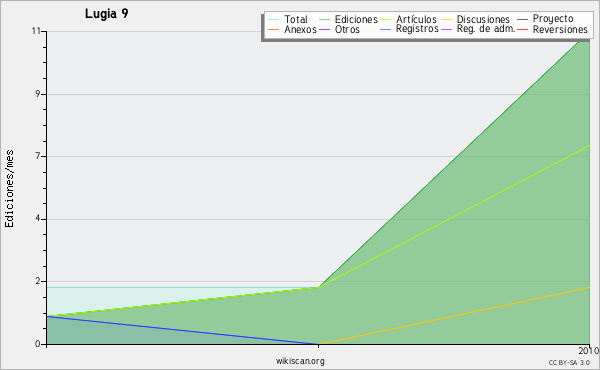Screen dimensions: 600x370
Task: Click the red Reversiones legend color line
Action: click(522, 29)
